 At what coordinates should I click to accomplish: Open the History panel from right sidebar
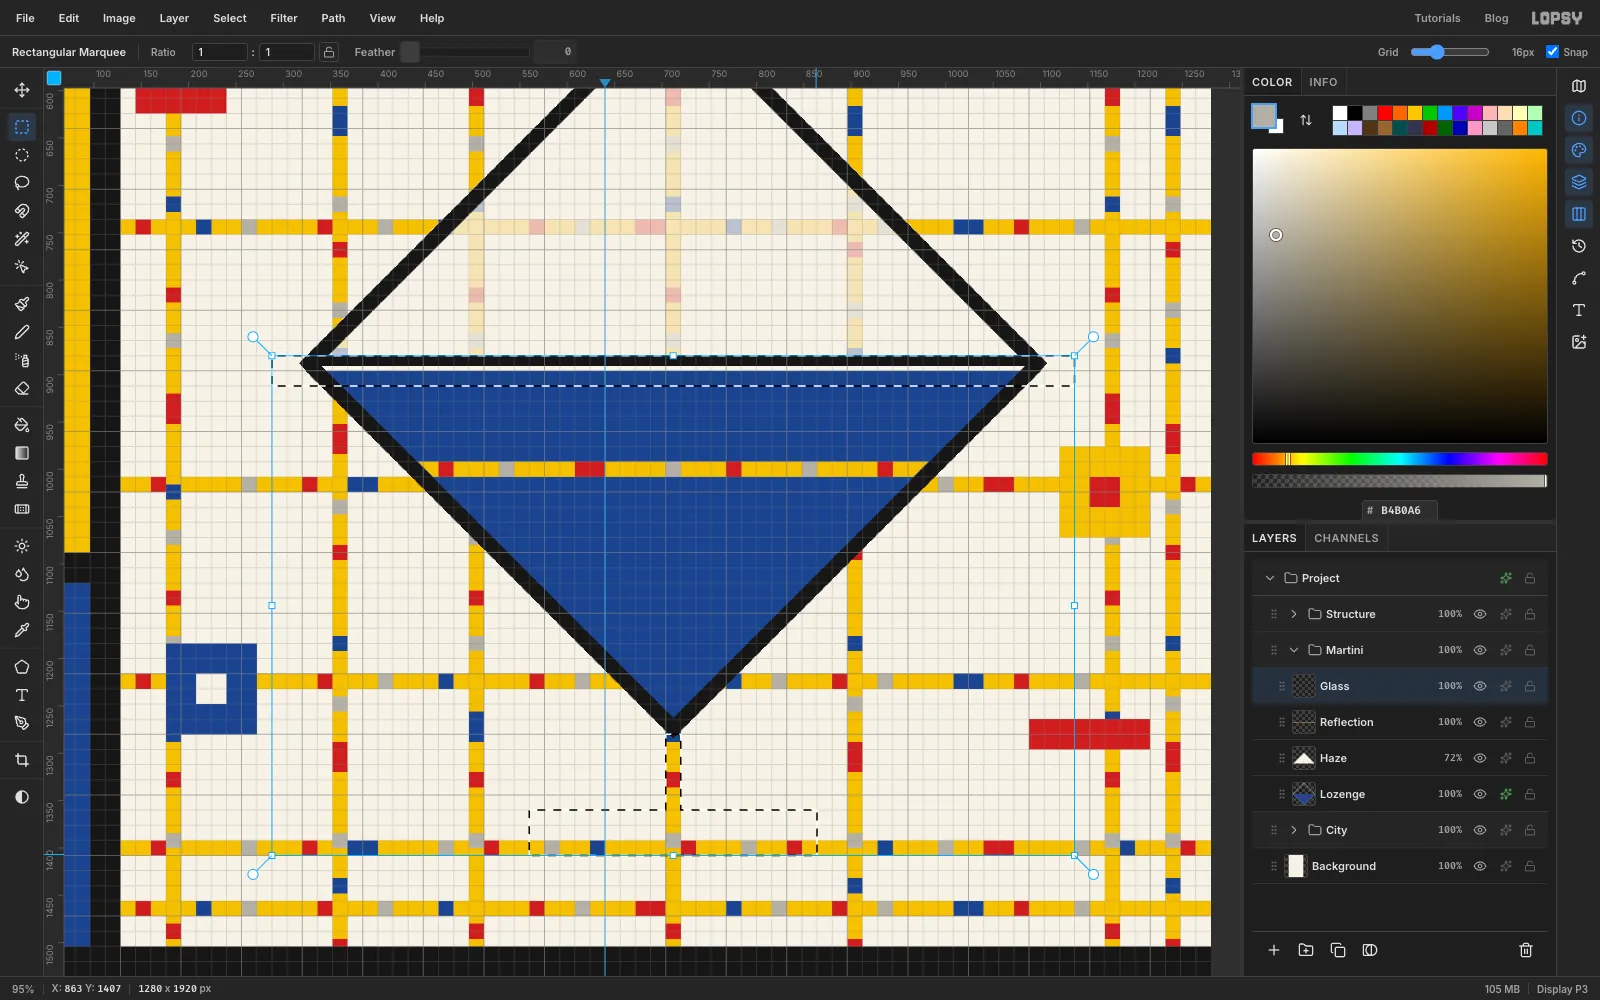(x=1579, y=246)
